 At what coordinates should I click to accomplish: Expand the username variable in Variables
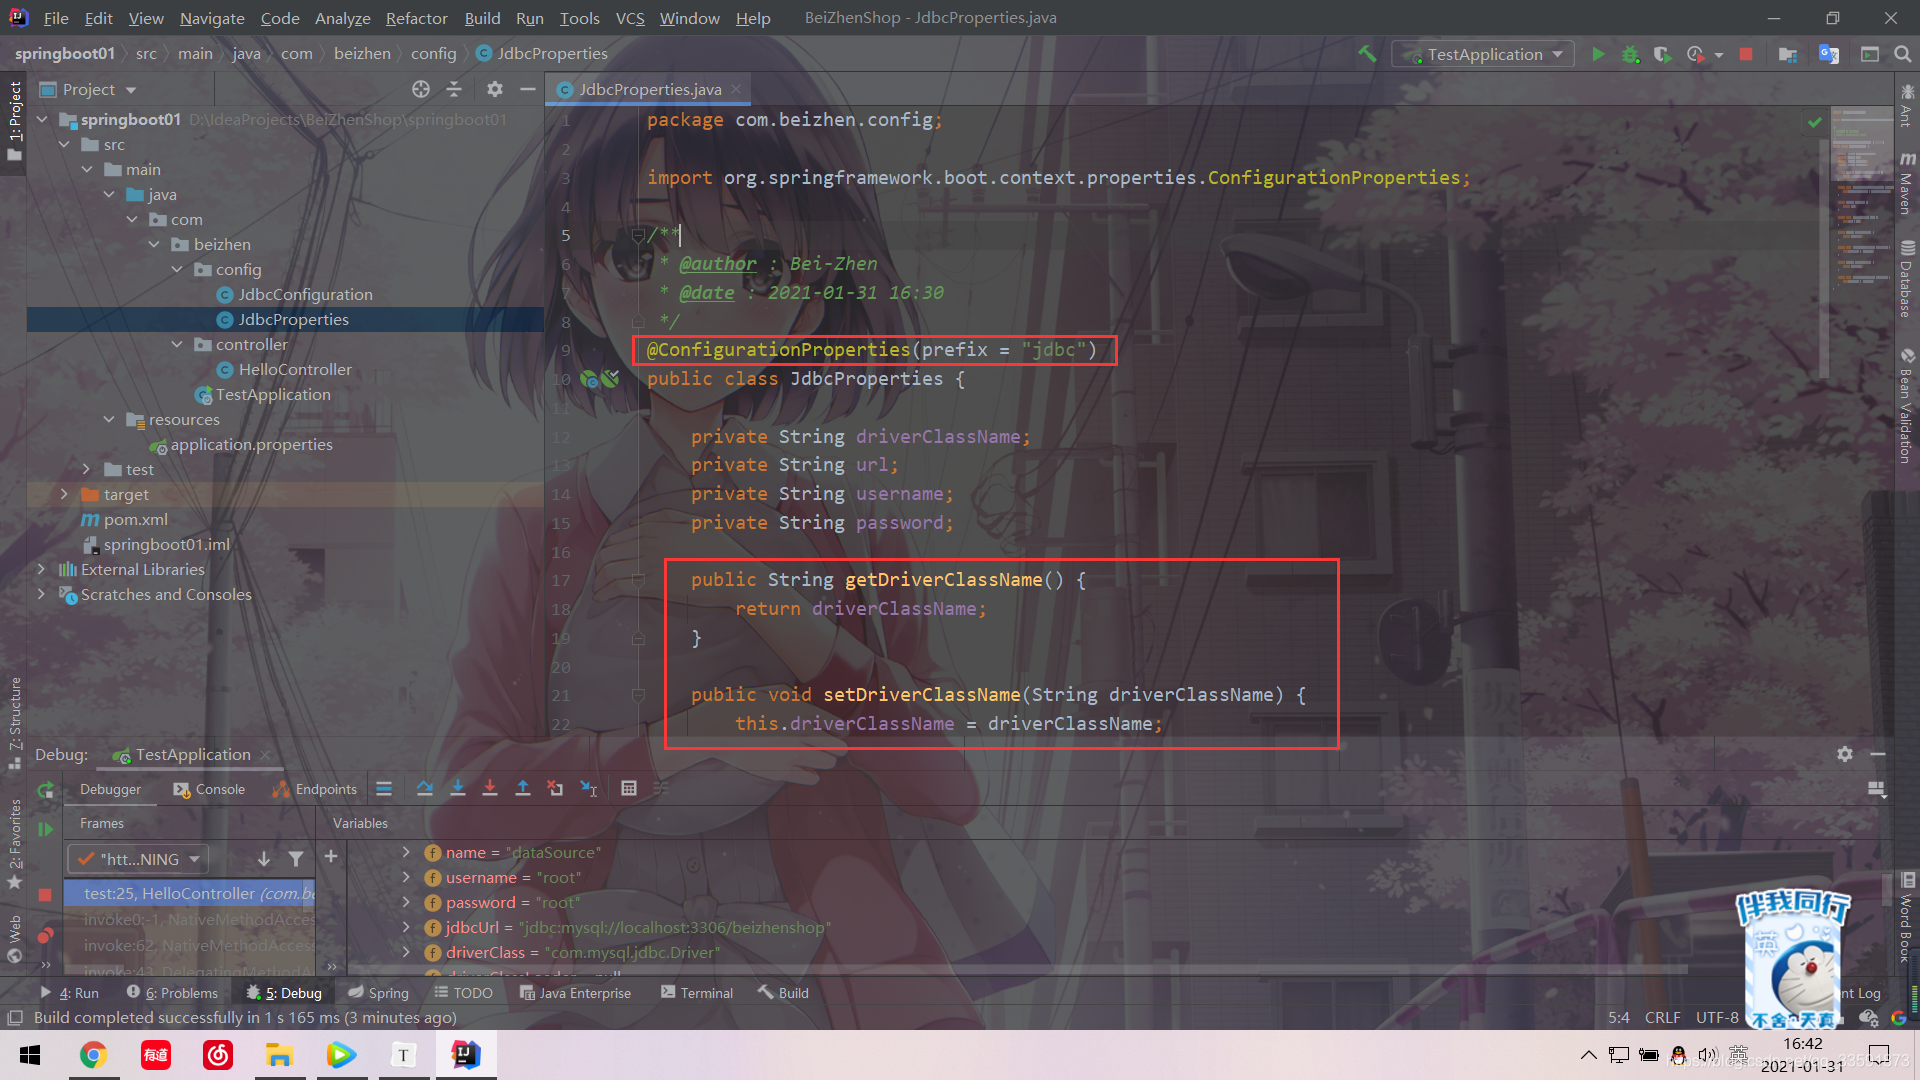tap(406, 877)
